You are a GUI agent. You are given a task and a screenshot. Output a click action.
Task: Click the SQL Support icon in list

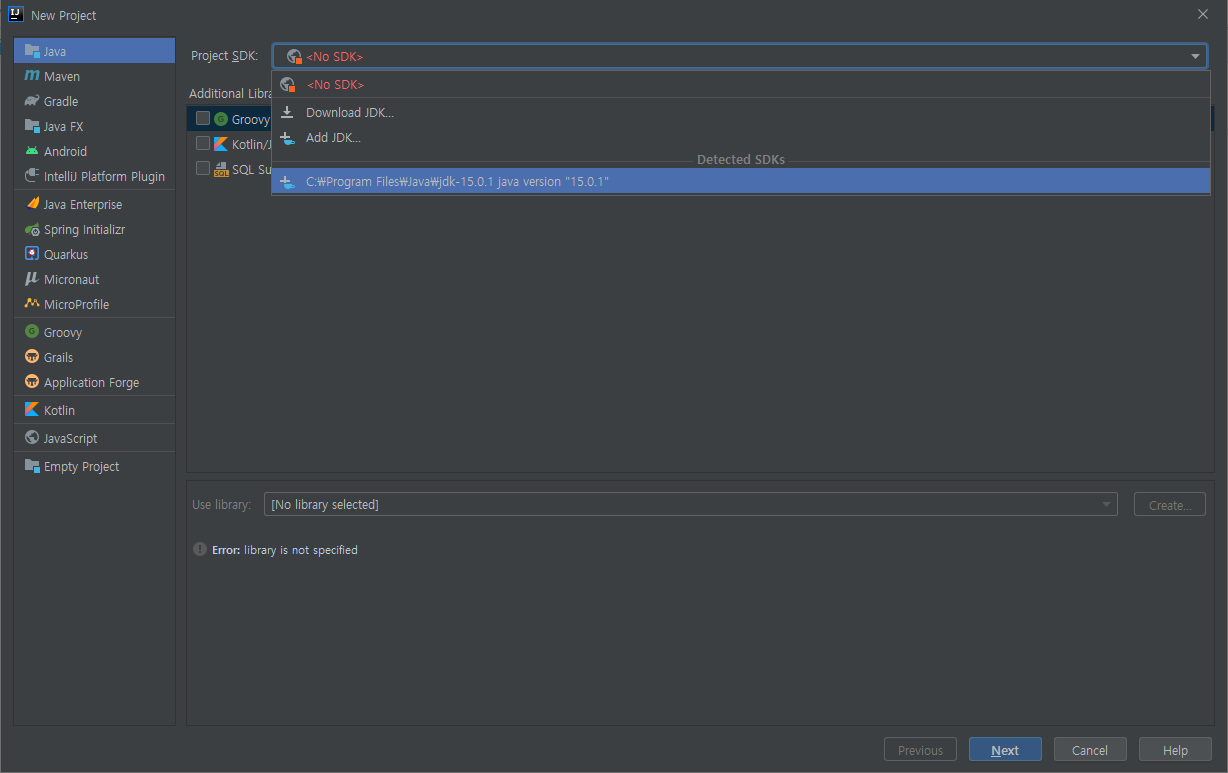coord(221,169)
